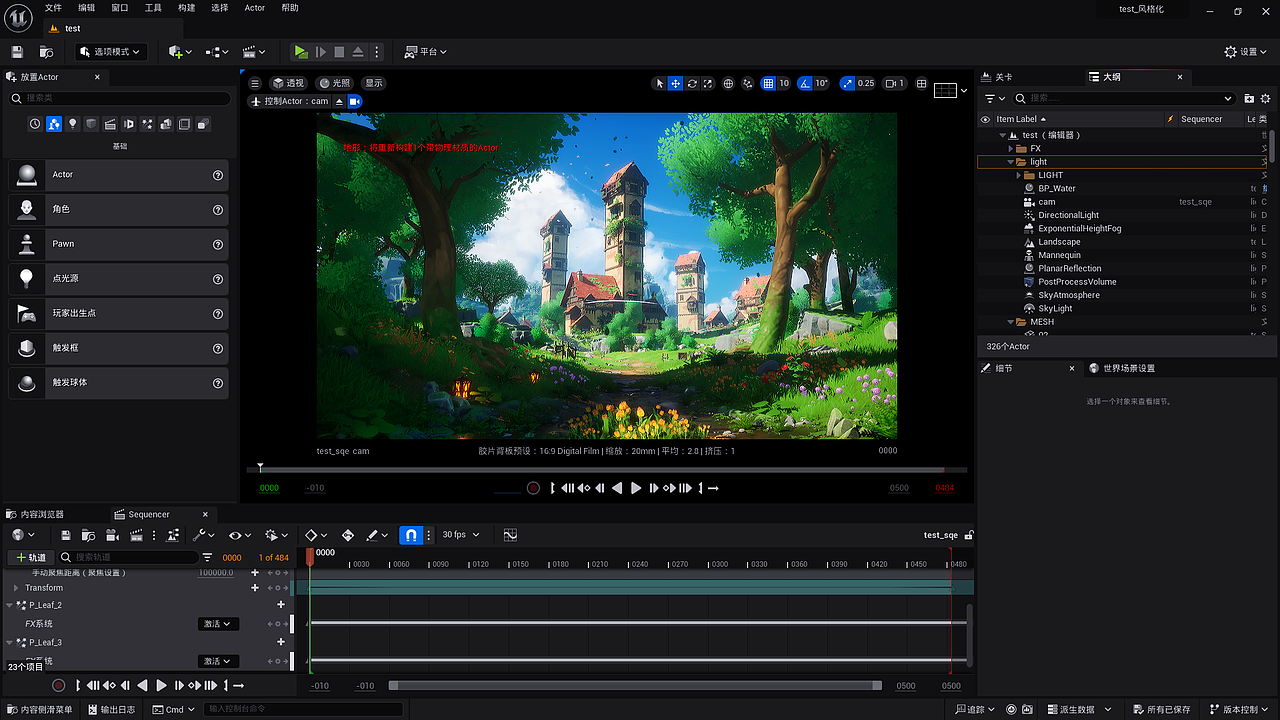
Task: Select the Recently Placed clock icon
Action: click(x=35, y=124)
